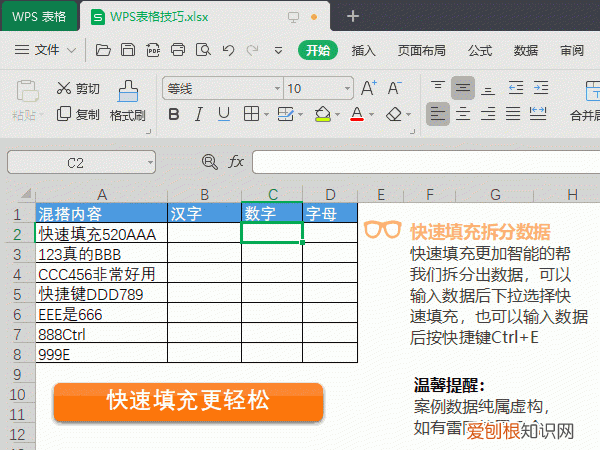
Task: Open the cell style dropdown arrow
Action: [300, 114]
